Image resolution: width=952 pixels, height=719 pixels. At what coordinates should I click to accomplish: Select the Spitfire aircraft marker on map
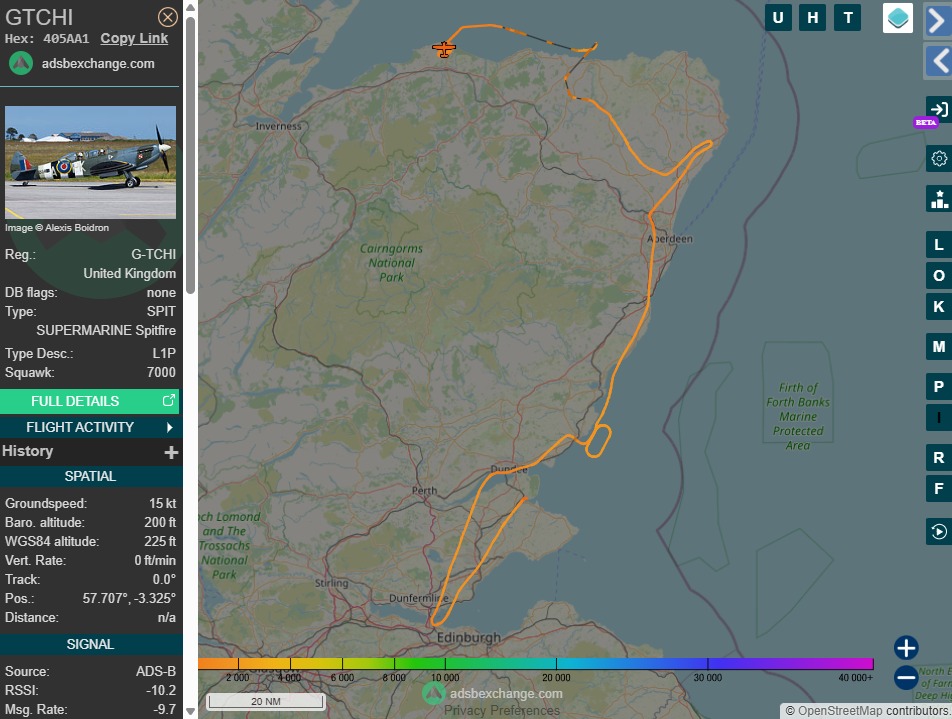(x=444, y=49)
